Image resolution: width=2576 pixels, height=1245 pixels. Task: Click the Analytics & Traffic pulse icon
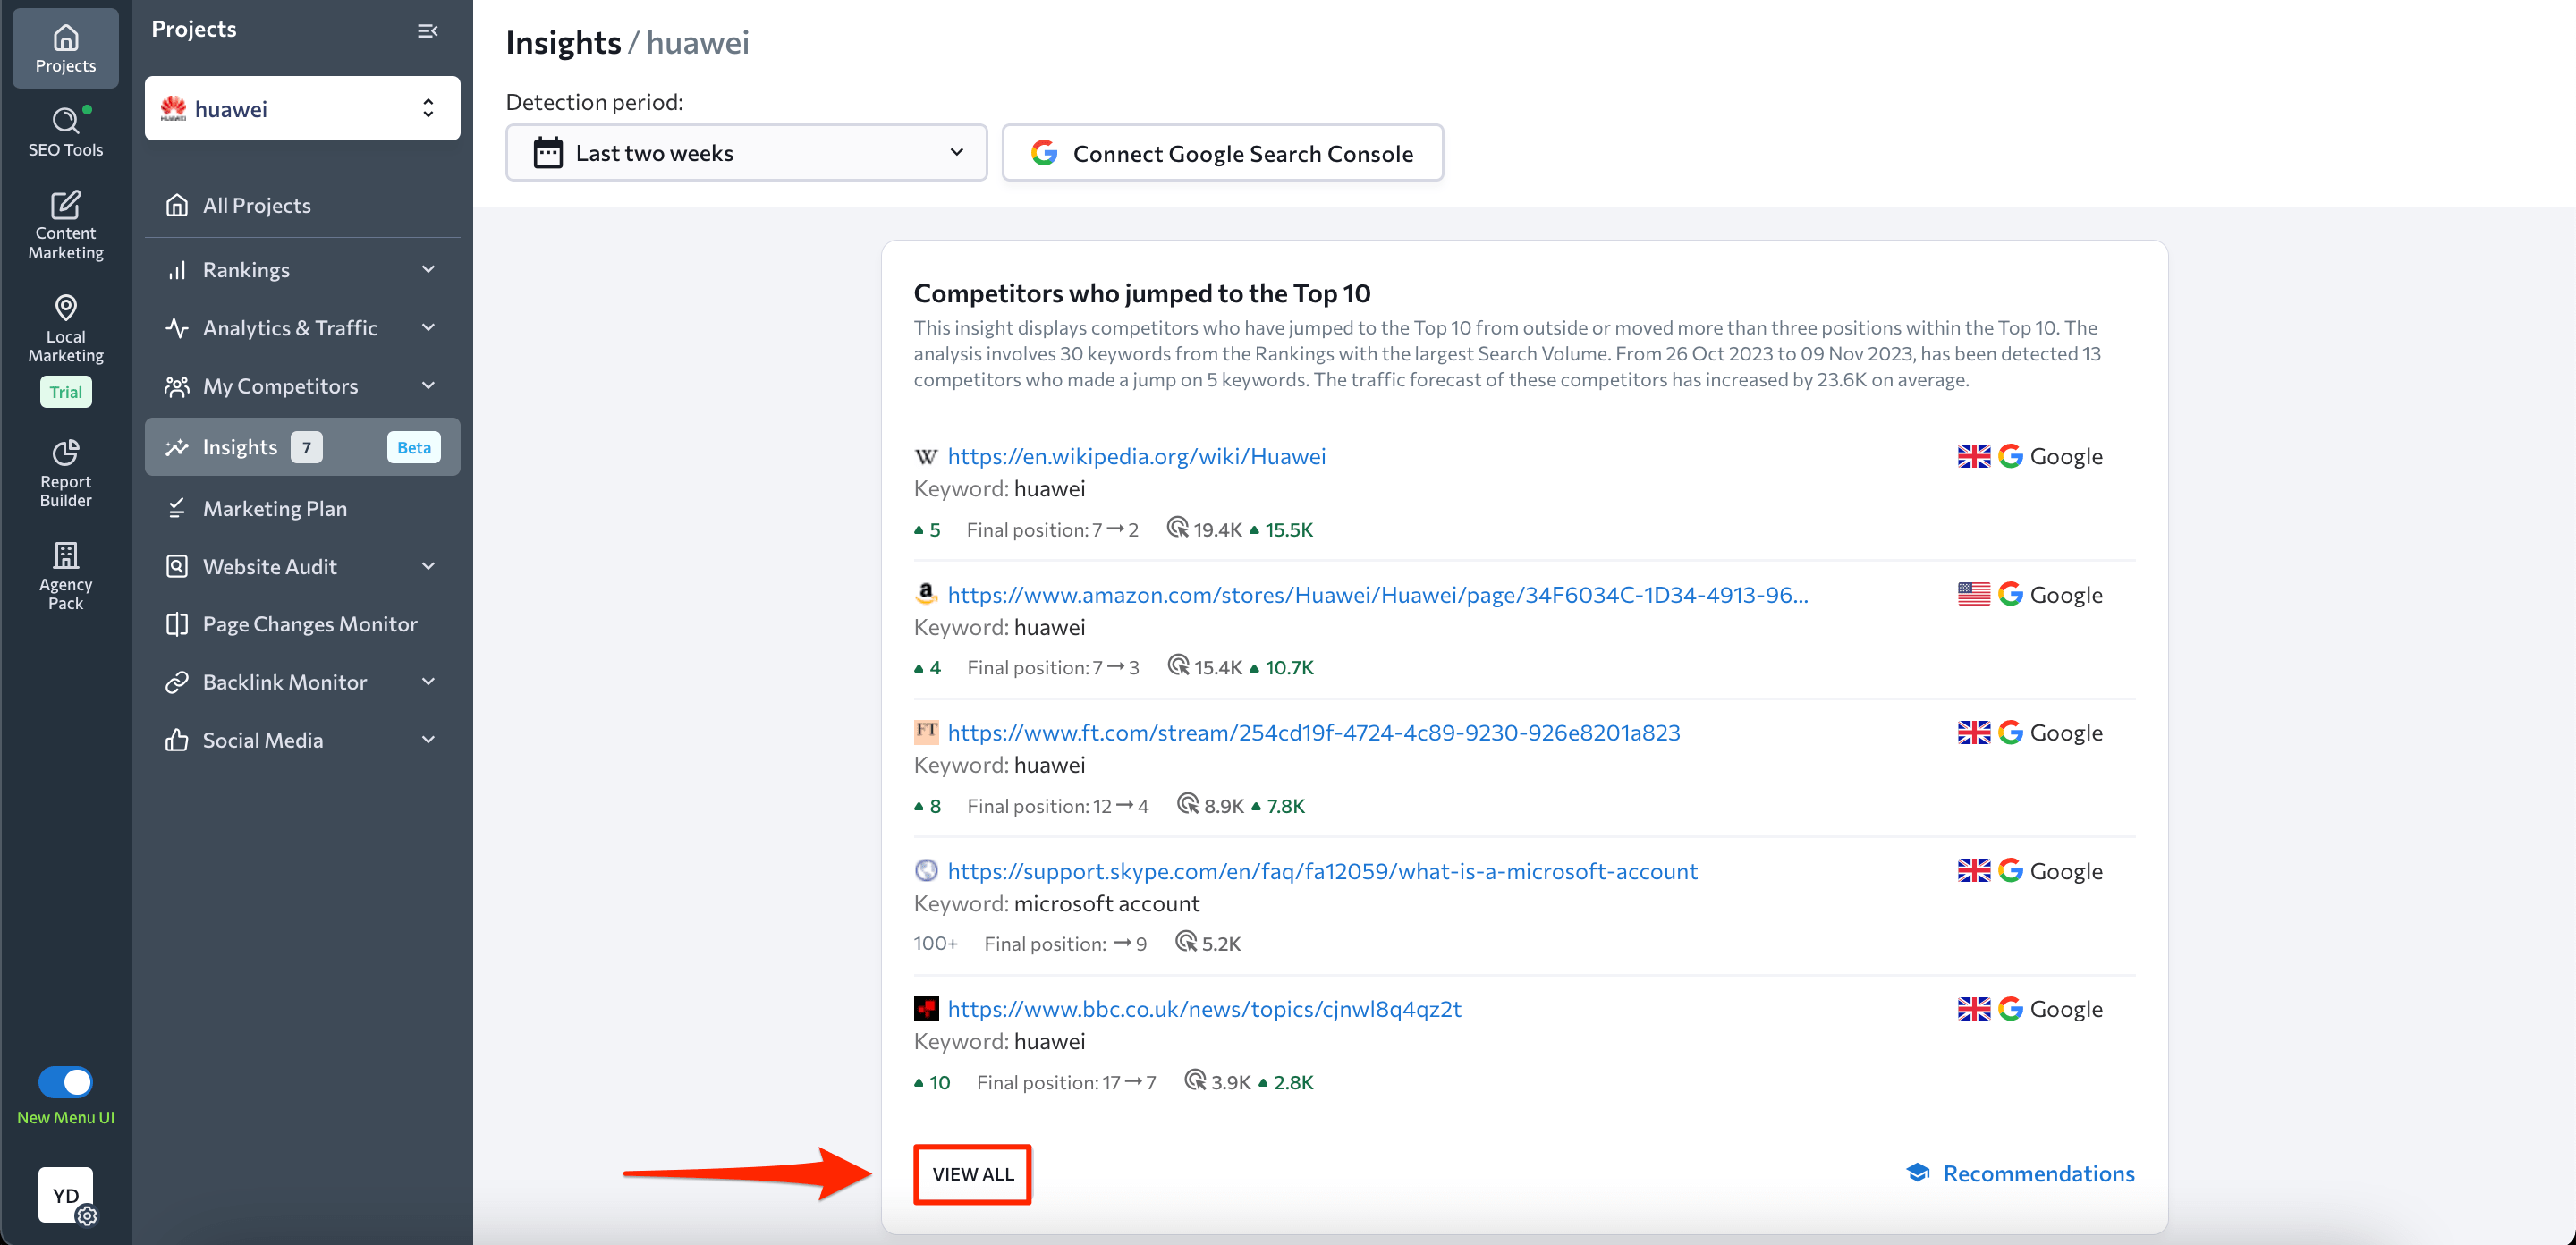click(177, 328)
